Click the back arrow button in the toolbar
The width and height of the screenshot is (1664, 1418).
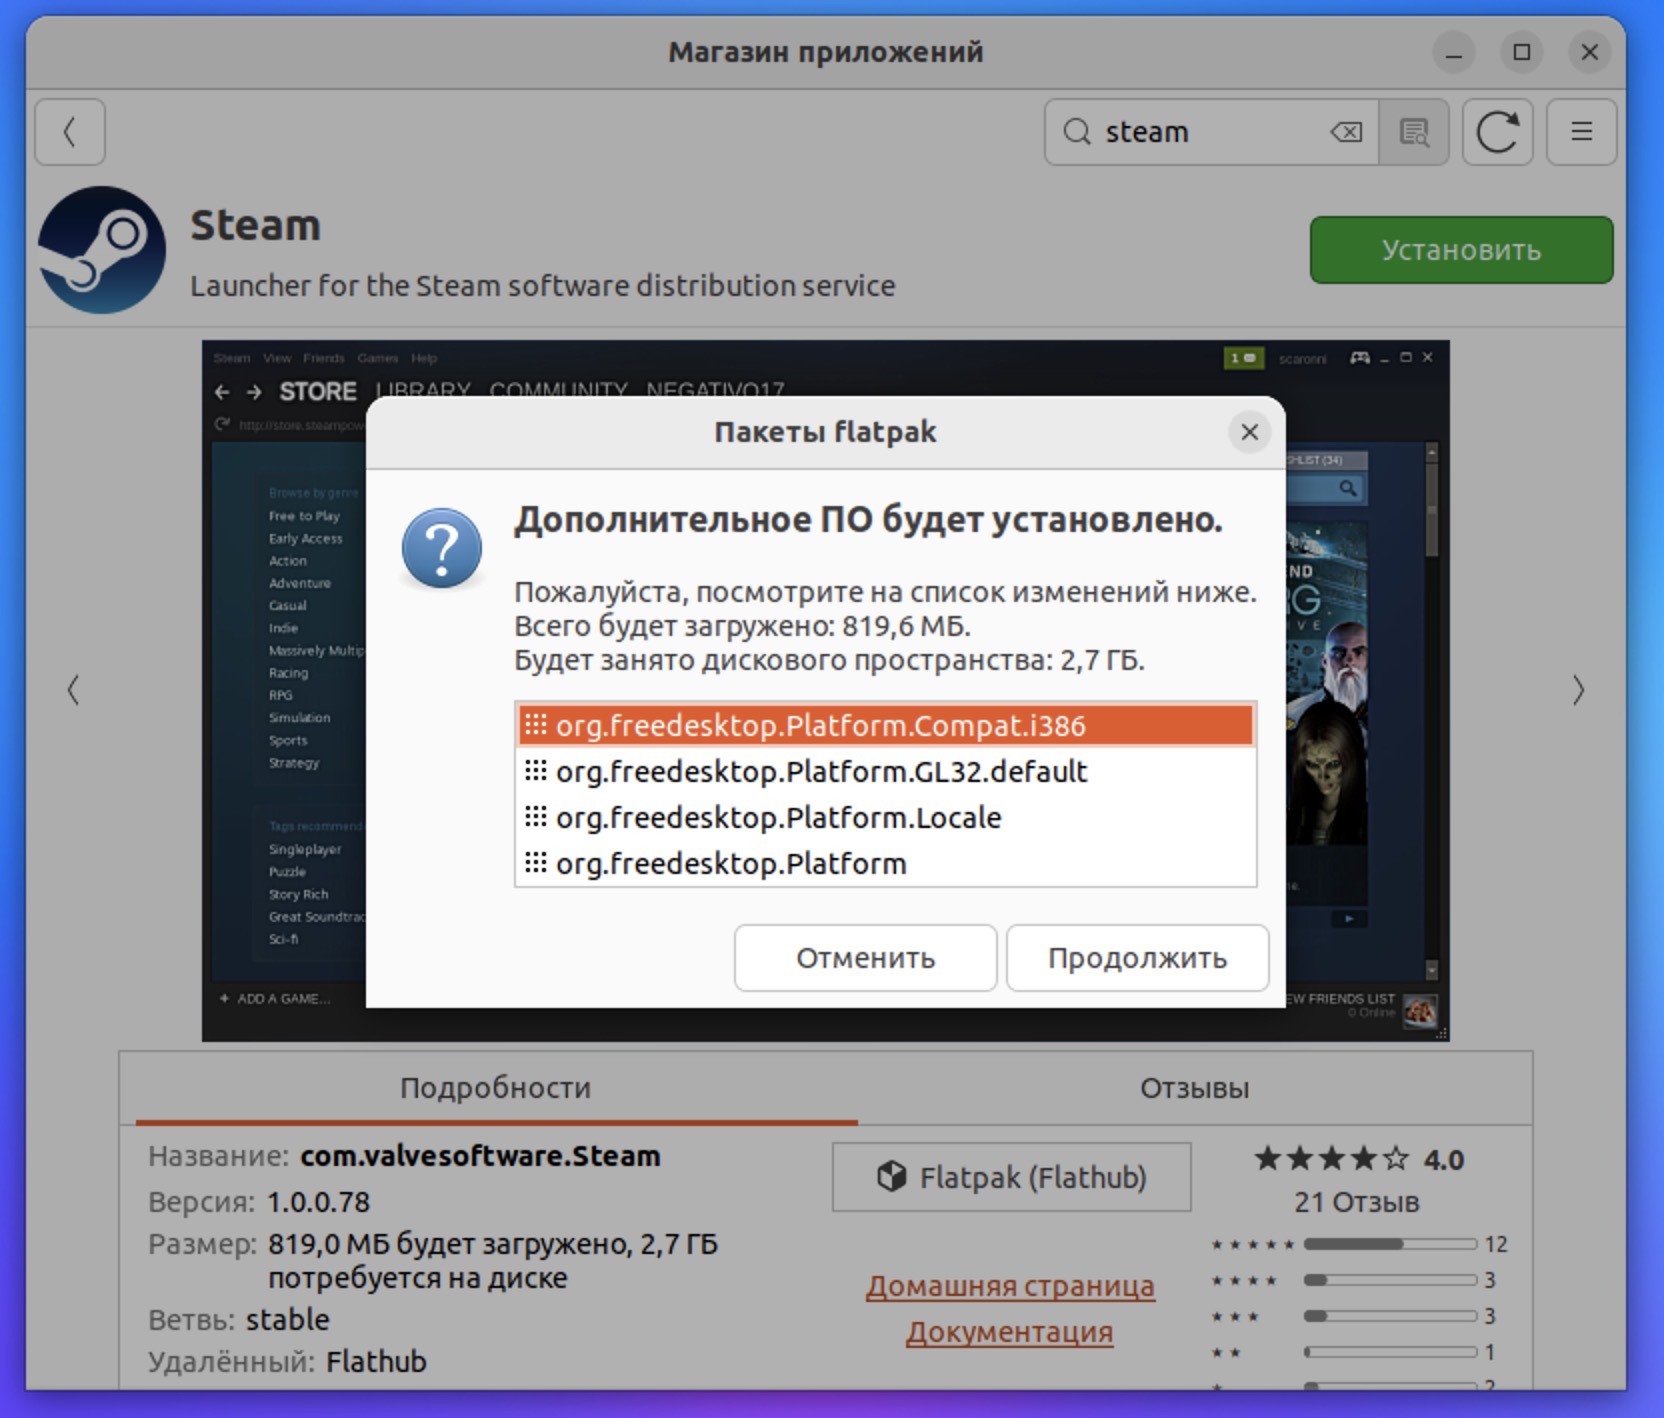(x=70, y=132)
